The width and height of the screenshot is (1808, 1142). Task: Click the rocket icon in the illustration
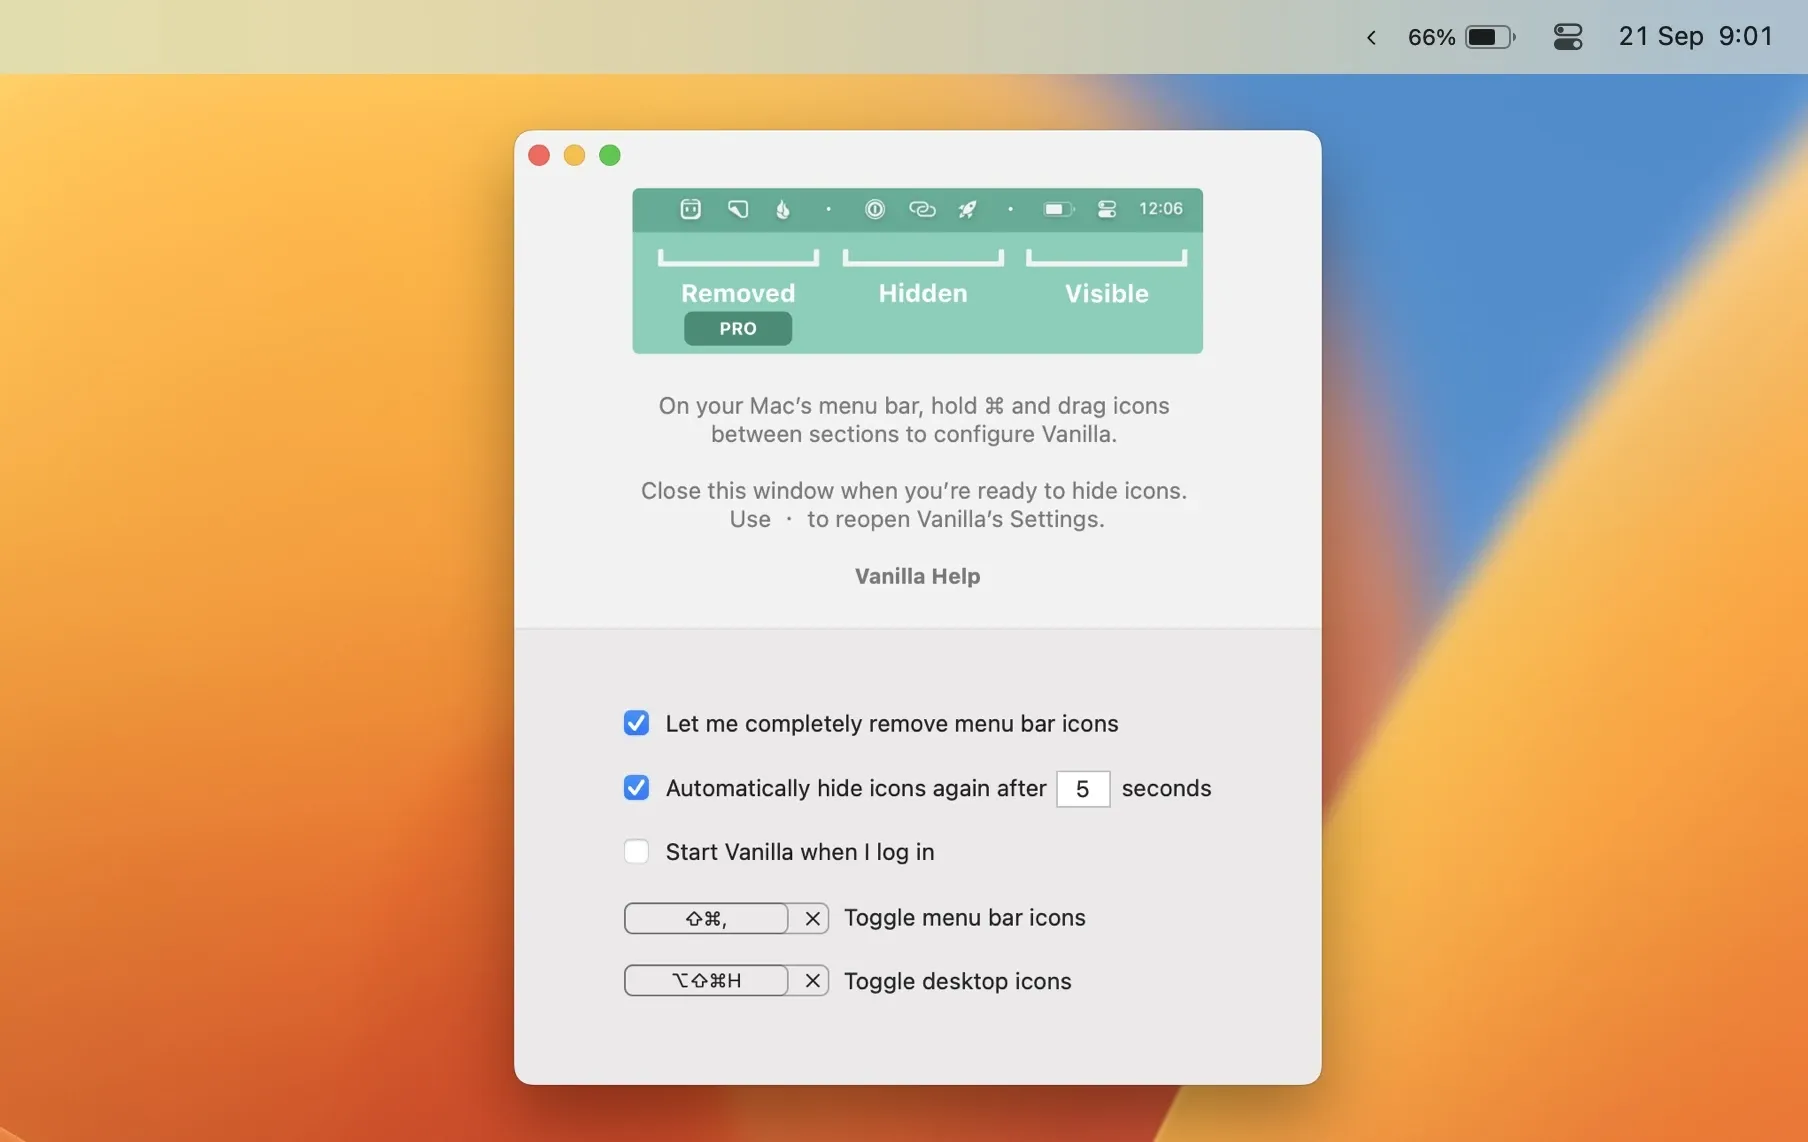[967, 209]
